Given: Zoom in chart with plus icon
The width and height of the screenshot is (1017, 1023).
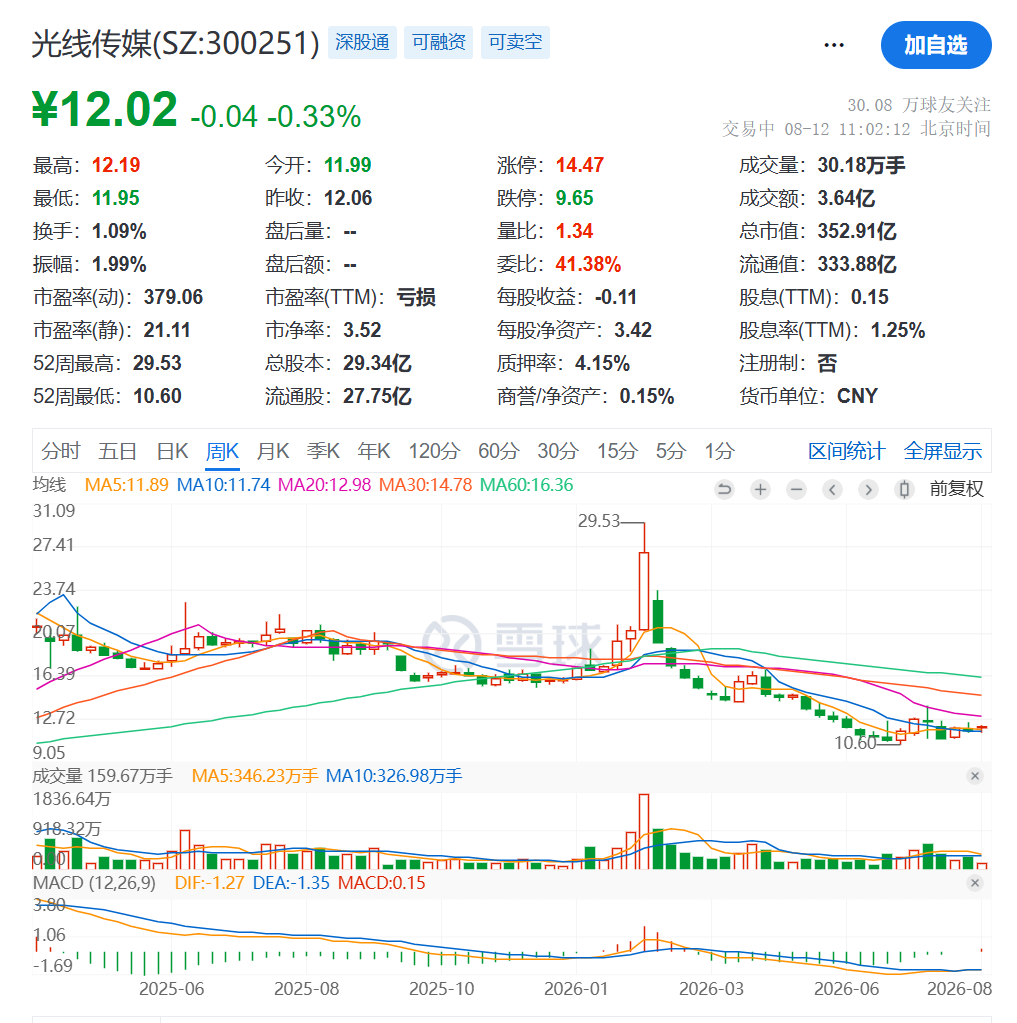Looking at the screenshot, I should (760, 489).
